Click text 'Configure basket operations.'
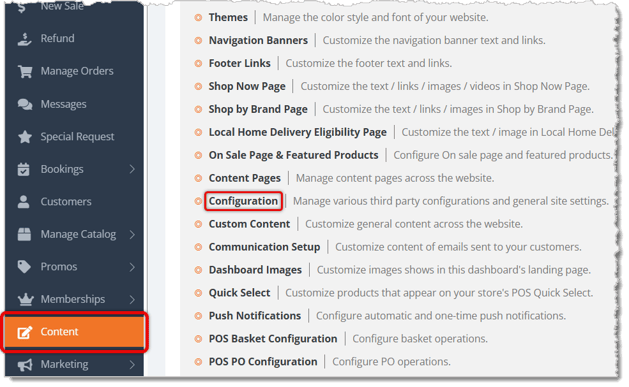This screenshot has height=387, width=629. [x=420, y=339]
